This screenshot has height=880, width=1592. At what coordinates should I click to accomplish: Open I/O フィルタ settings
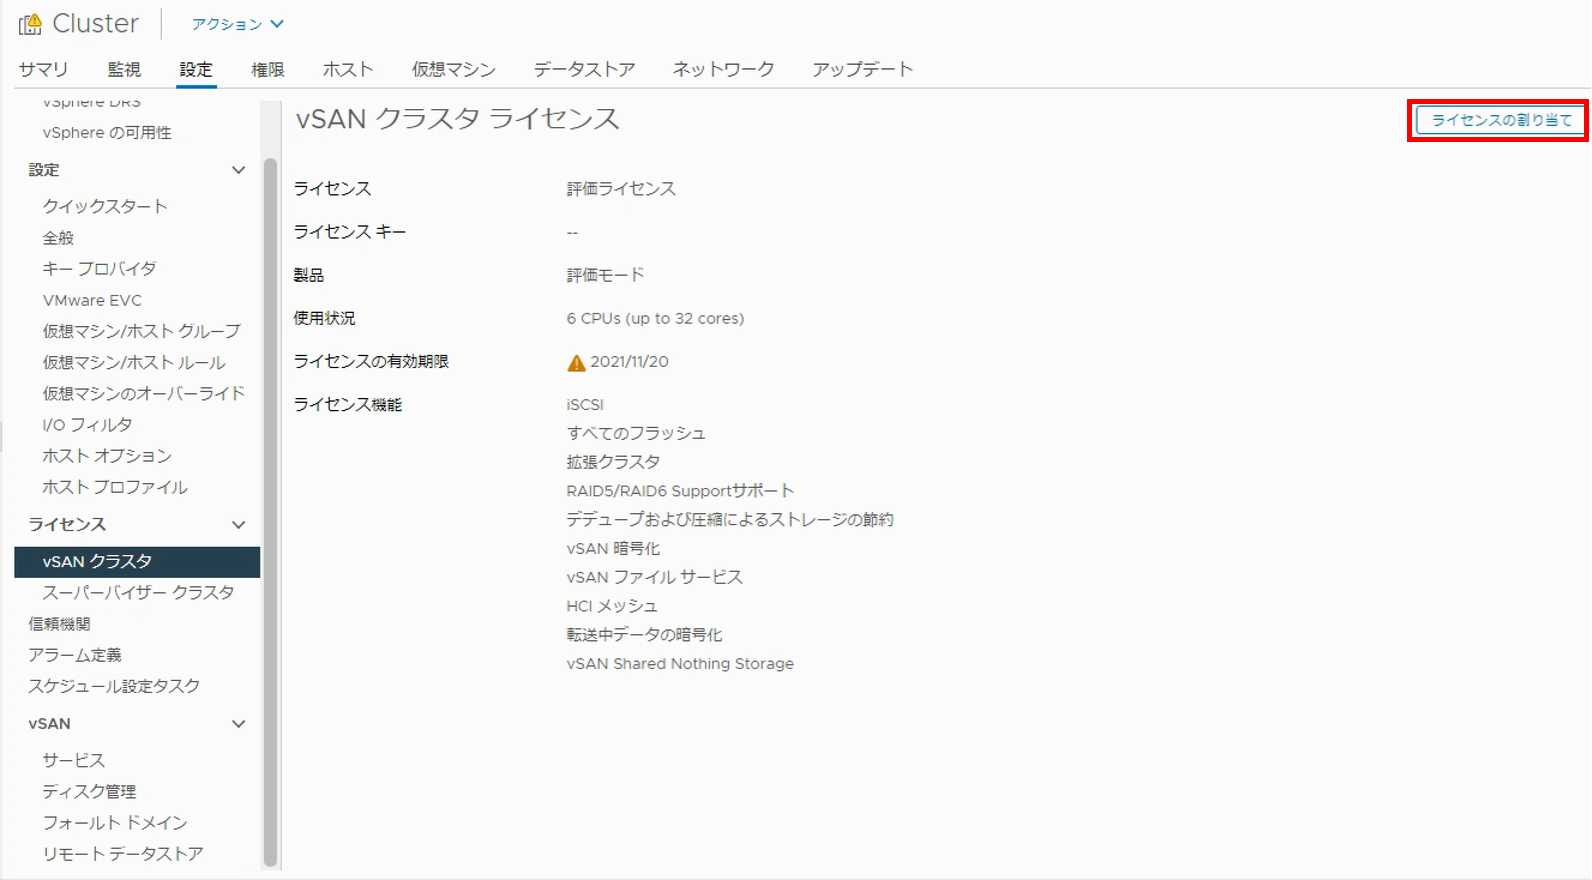click(x=87, y=425)
